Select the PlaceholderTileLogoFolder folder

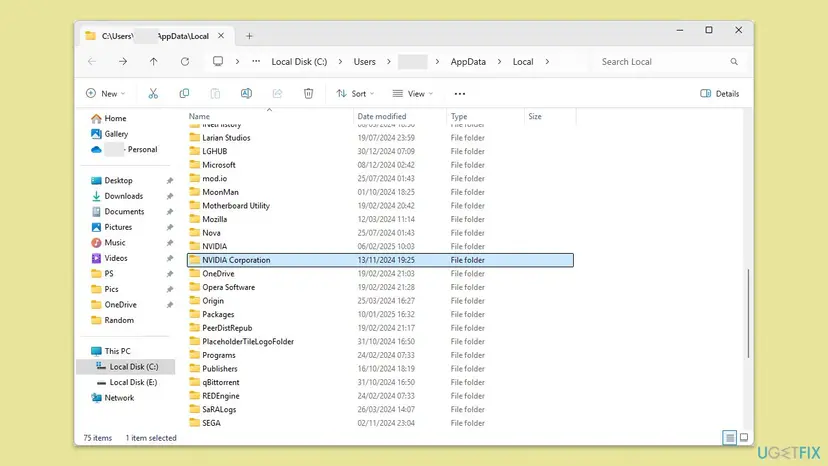380,342
